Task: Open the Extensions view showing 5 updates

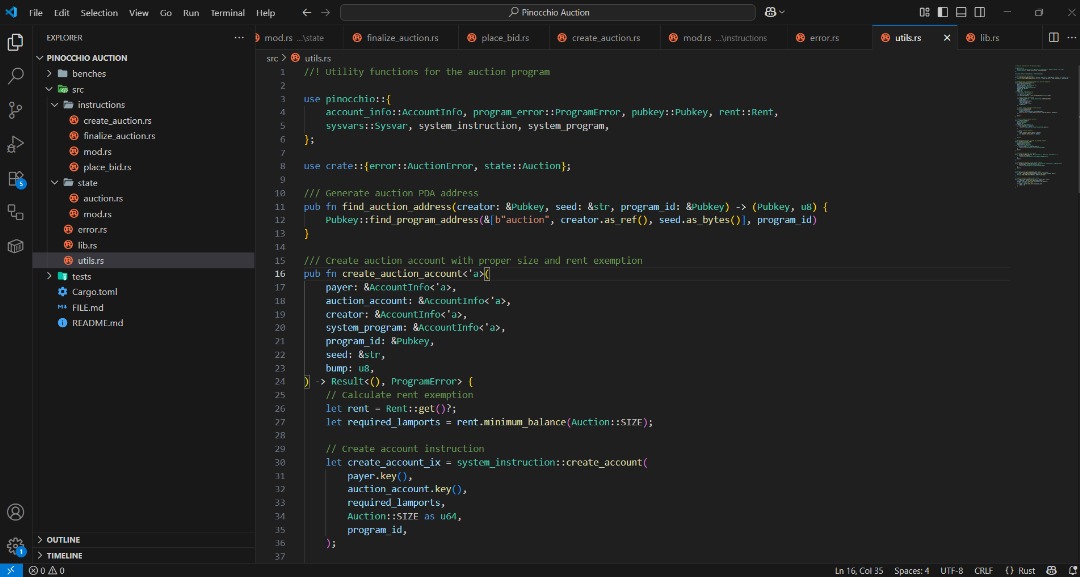Action: click(x=15, y=178)
